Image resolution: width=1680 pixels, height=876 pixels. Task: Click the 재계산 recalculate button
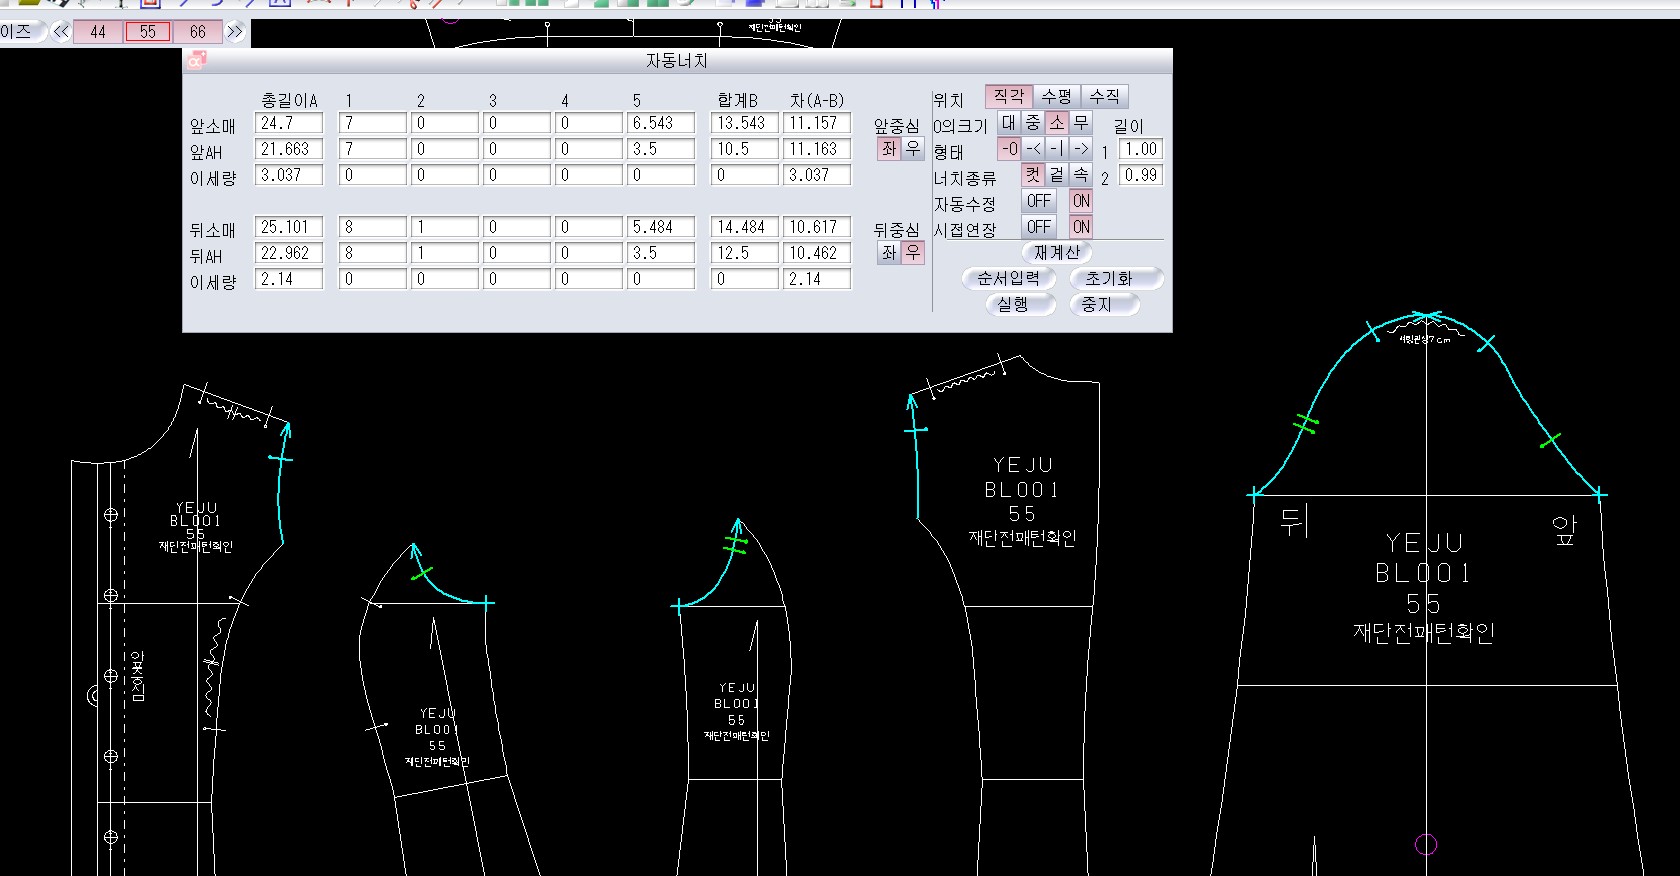(1057, 253)
